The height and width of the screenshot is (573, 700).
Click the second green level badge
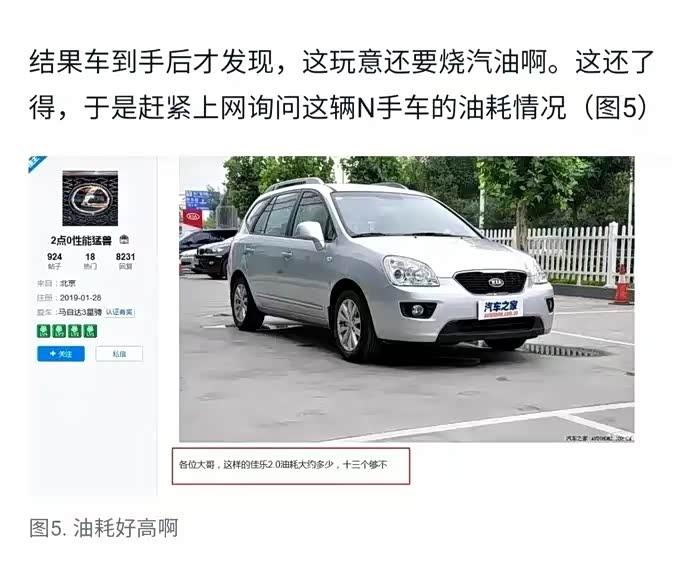[59, 331]
